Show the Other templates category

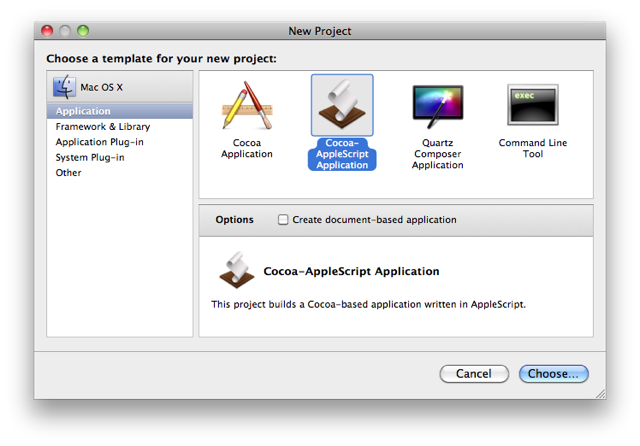point(68,172)
